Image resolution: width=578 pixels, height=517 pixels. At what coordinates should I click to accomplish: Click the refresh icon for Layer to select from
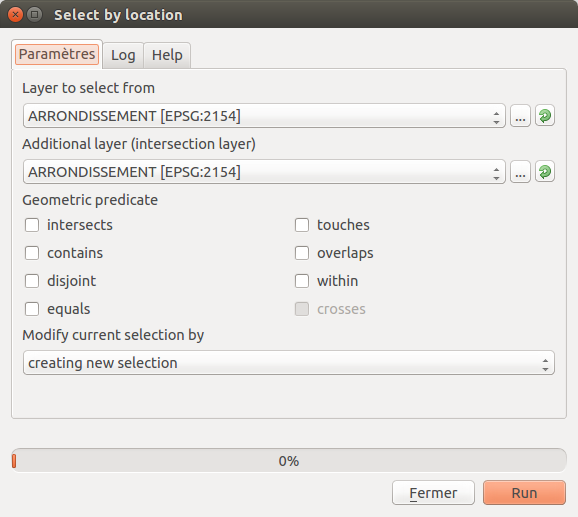tap(545, 116)
